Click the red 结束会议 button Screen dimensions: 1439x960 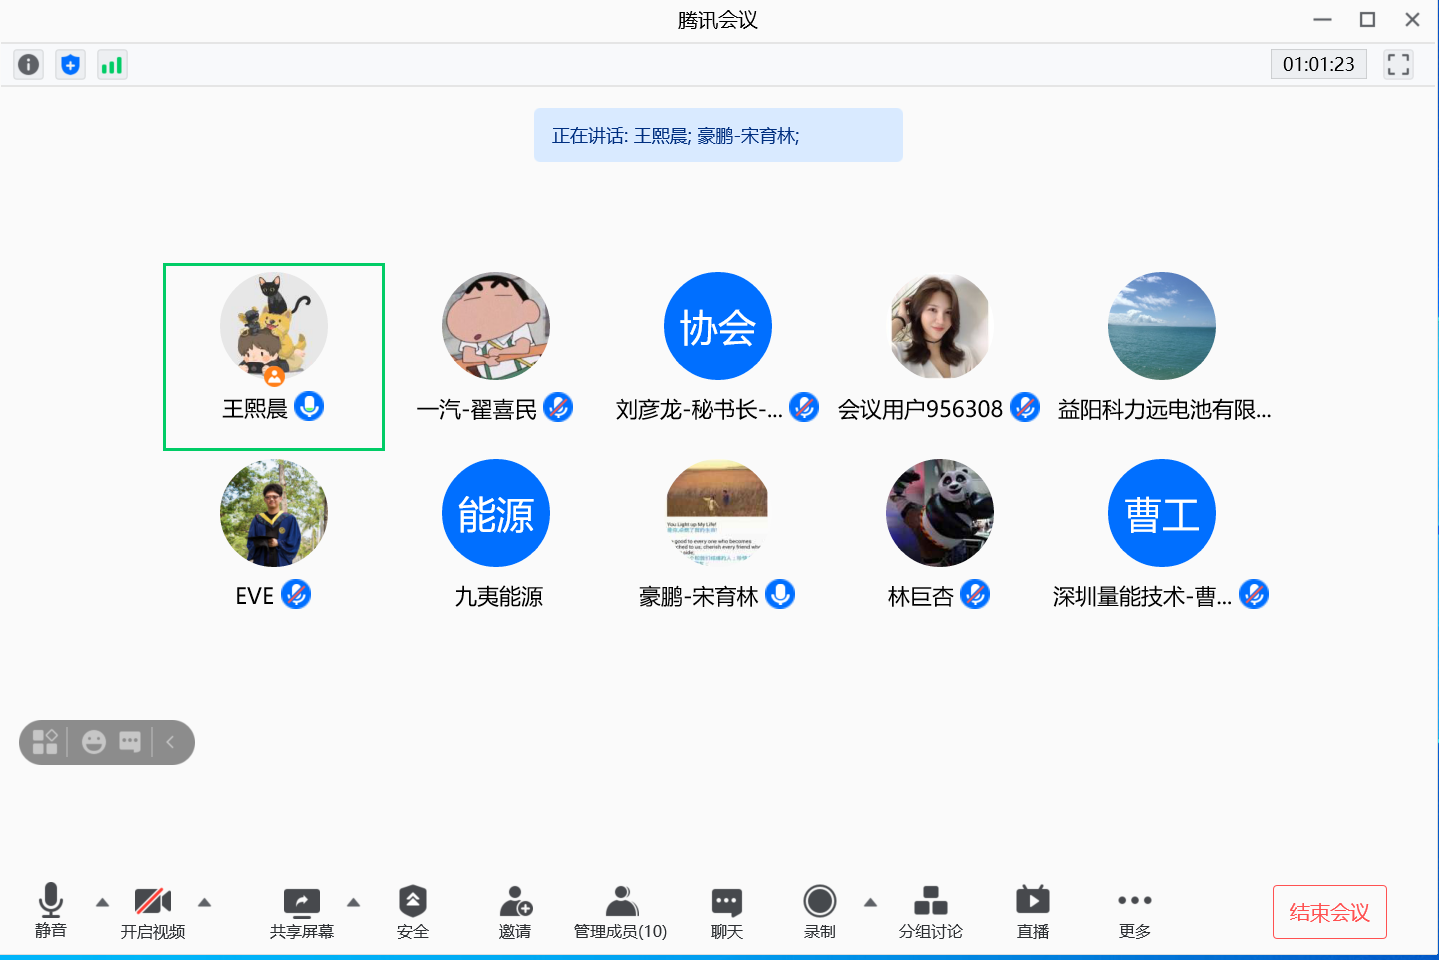click(1329, 912)
